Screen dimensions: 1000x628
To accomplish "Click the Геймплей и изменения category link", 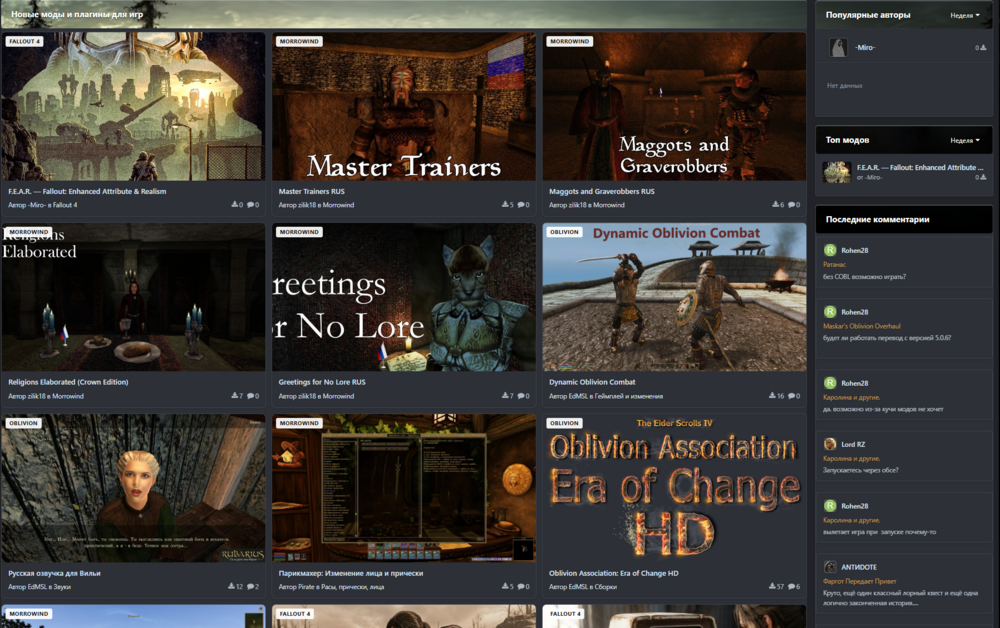I will pyautogui.click(x=628, y=397).
